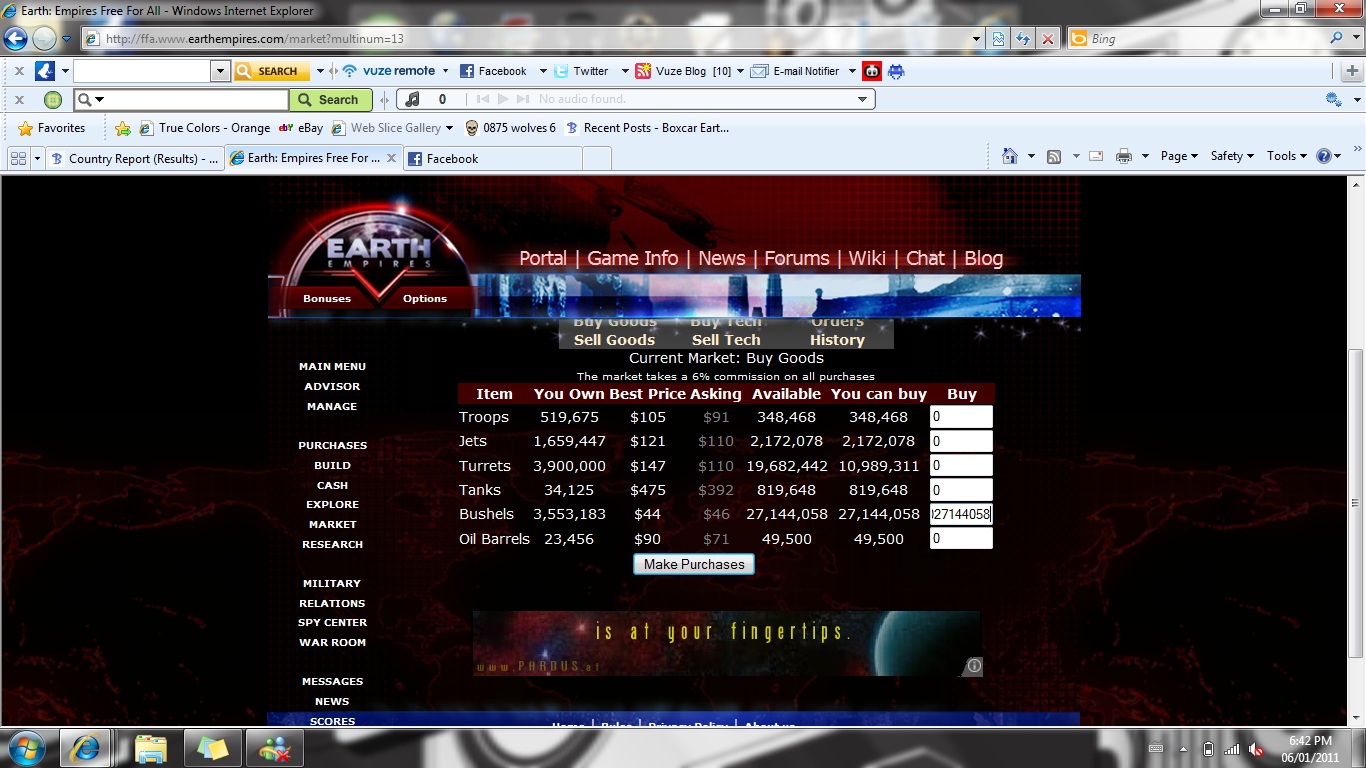Viewport: 1366px width, 768px height.
Task: Open the Page dropdown menu
Action: (1179, 156)
